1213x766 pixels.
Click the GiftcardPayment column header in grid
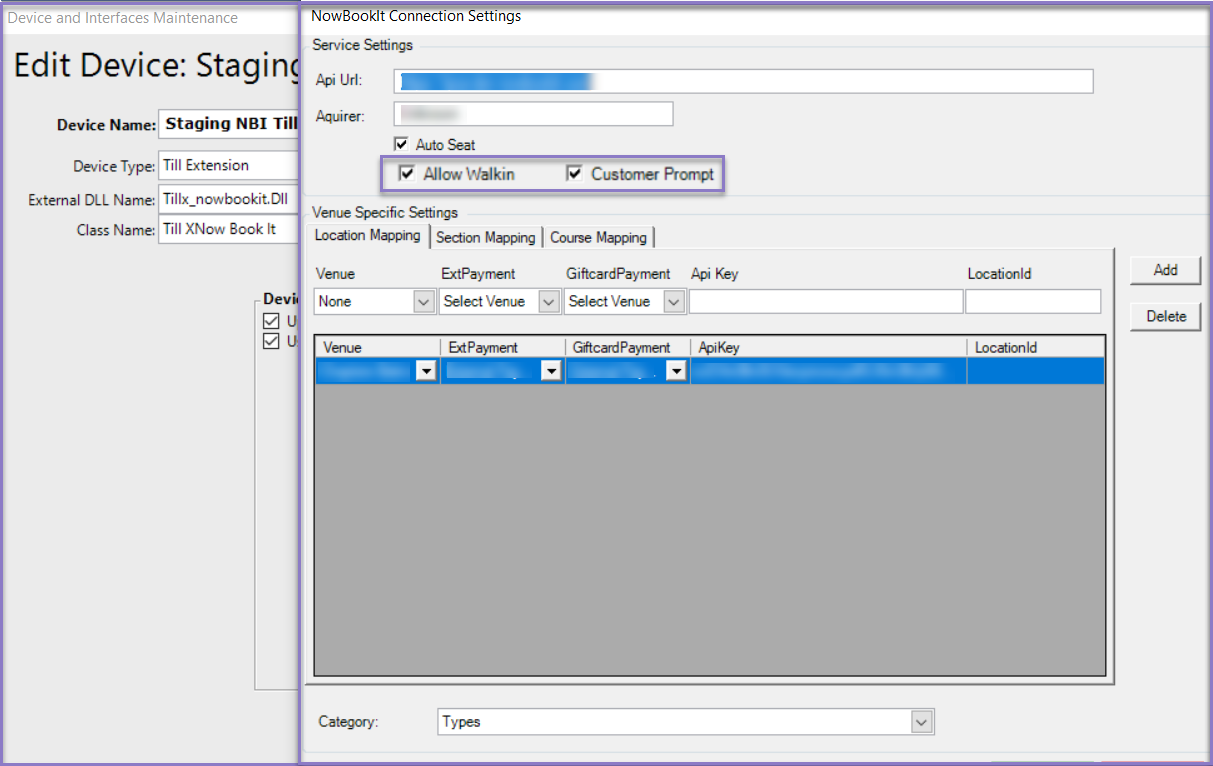point(628,347)
